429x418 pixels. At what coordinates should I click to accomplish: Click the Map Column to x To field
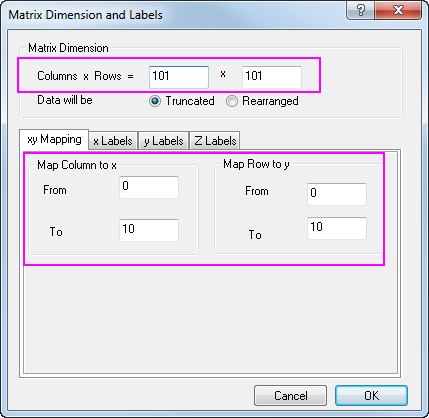pyautogui.click(x=149, y=230)
